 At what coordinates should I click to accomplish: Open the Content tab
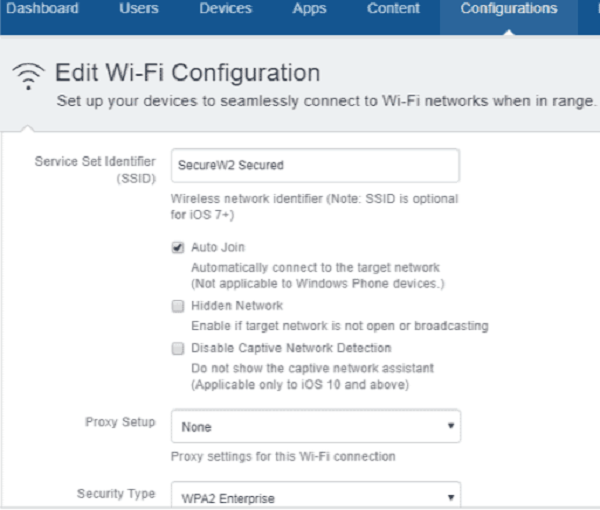click(393, 9)
